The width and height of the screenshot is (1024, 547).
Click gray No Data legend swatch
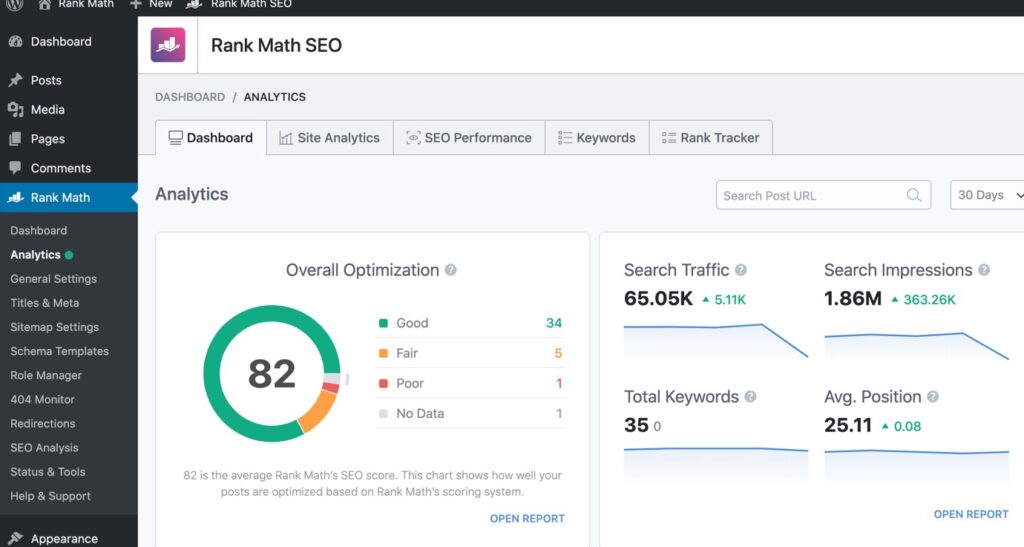click(383, 413)
